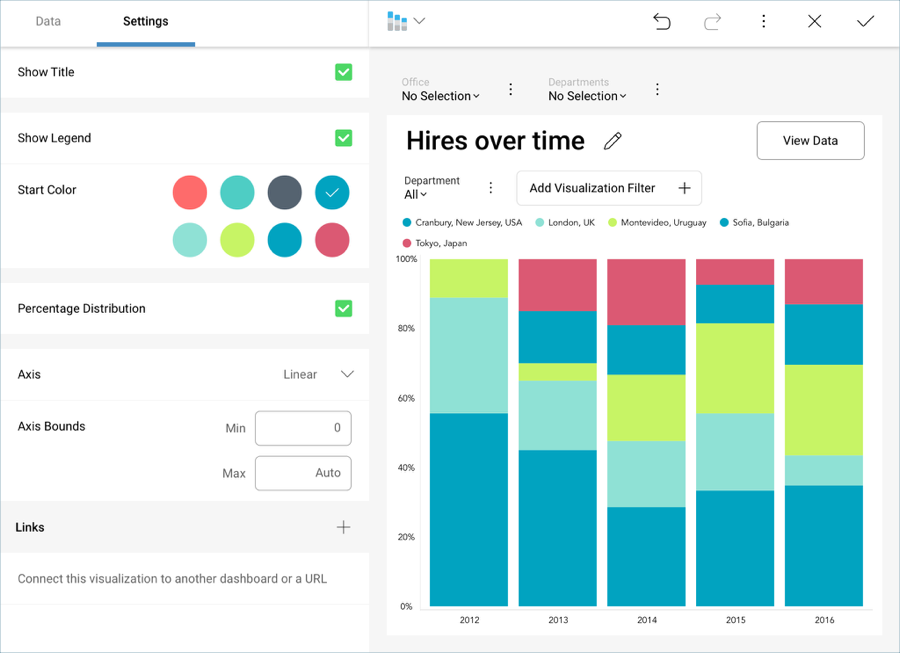Select mint London segment in 2015 bar

pyautogui.click(x=735, y=452)
